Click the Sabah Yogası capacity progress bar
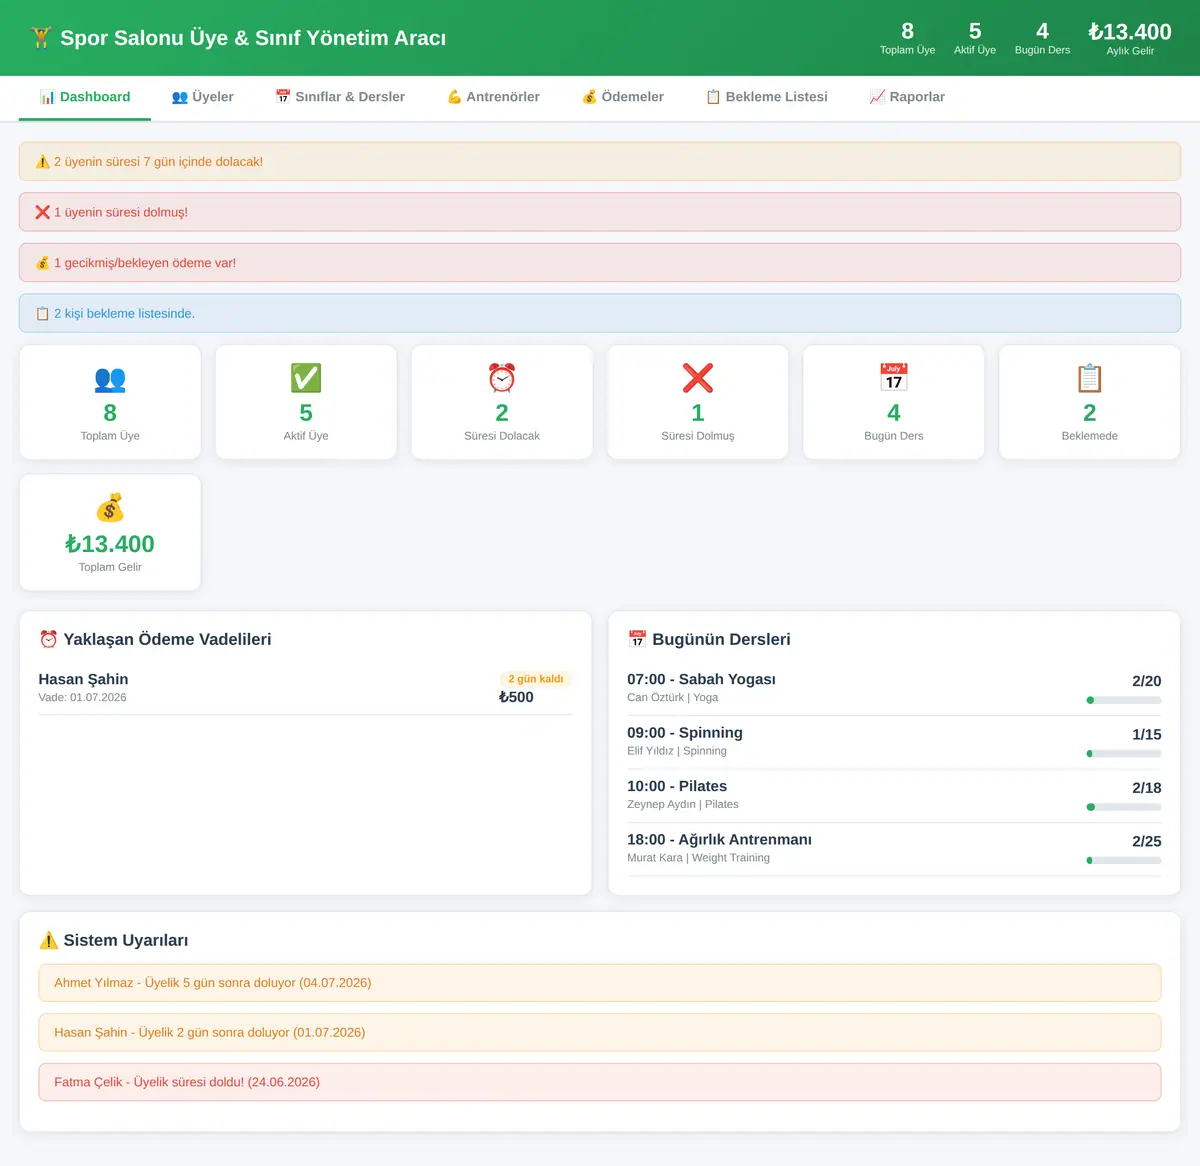Viewport: 1200px width, 1166px height. [x=1124, y=700]
